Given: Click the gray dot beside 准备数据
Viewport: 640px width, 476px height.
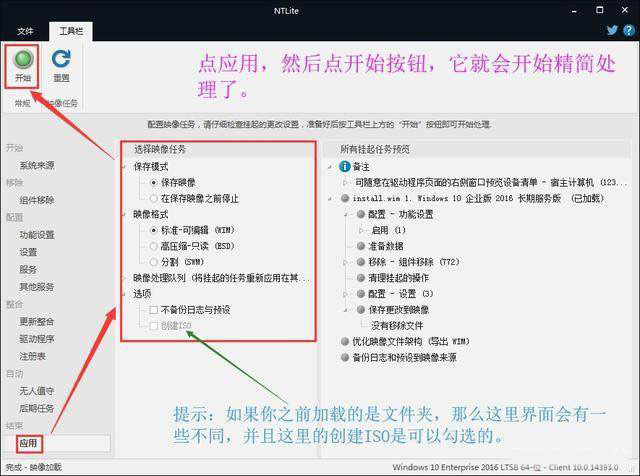Looking at the screenshot, I should coord(360,246).
